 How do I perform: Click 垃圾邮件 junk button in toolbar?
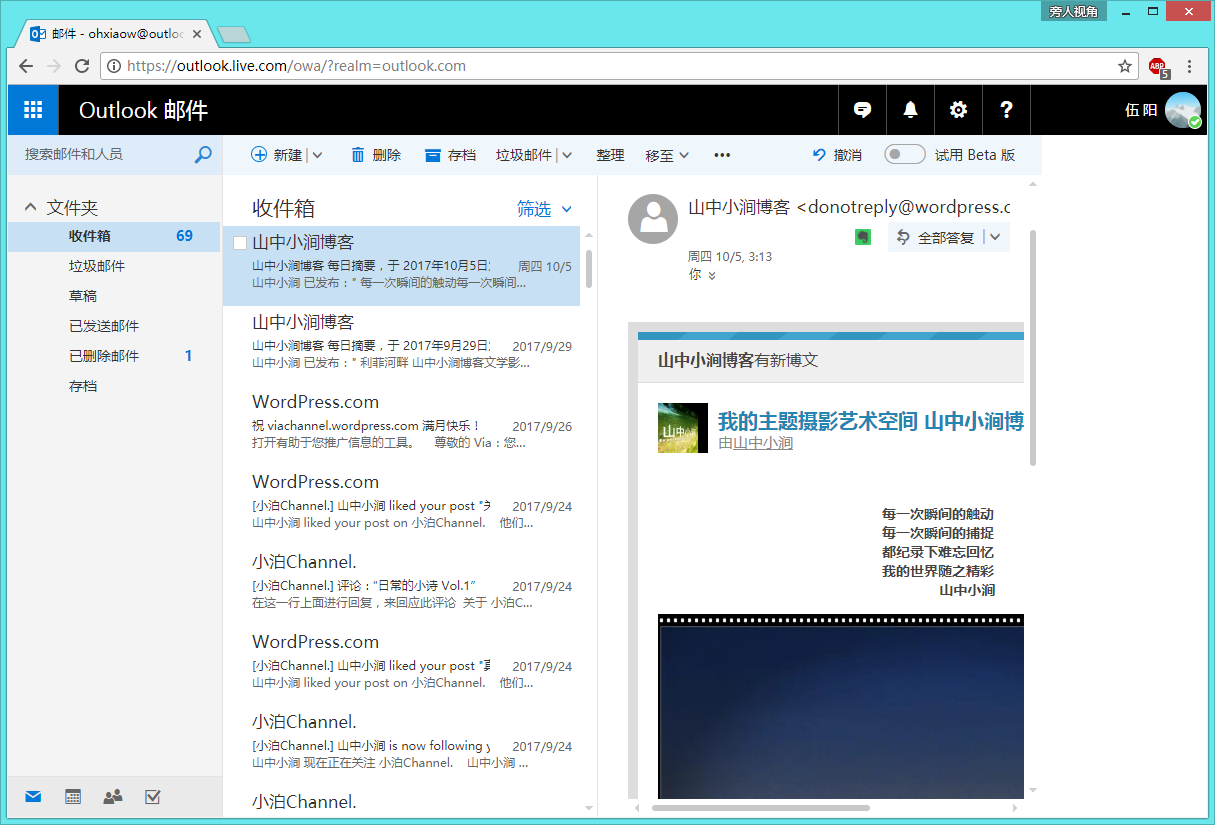click(524, 155)
